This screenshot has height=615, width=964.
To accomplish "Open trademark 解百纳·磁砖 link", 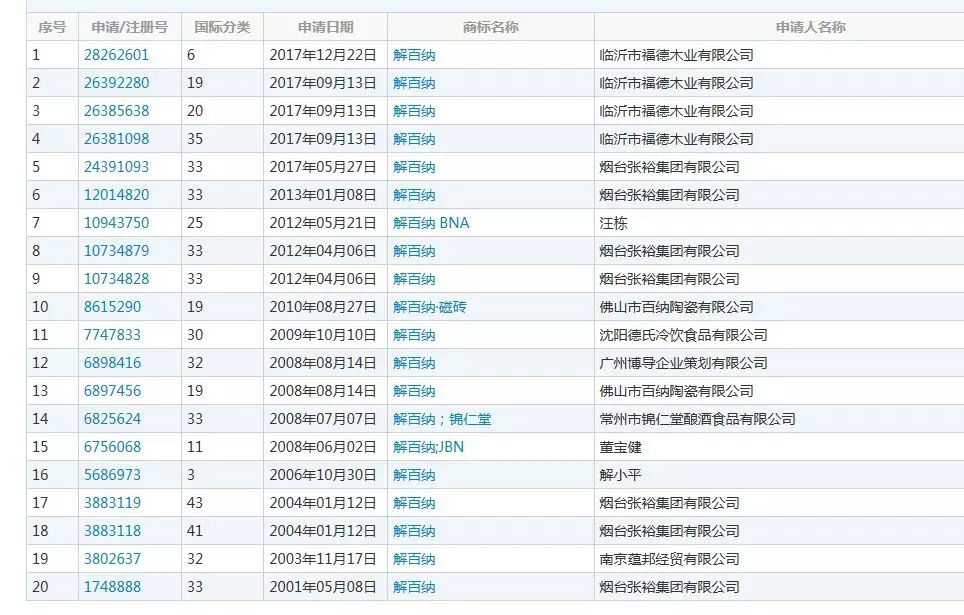I will (430, 307).
